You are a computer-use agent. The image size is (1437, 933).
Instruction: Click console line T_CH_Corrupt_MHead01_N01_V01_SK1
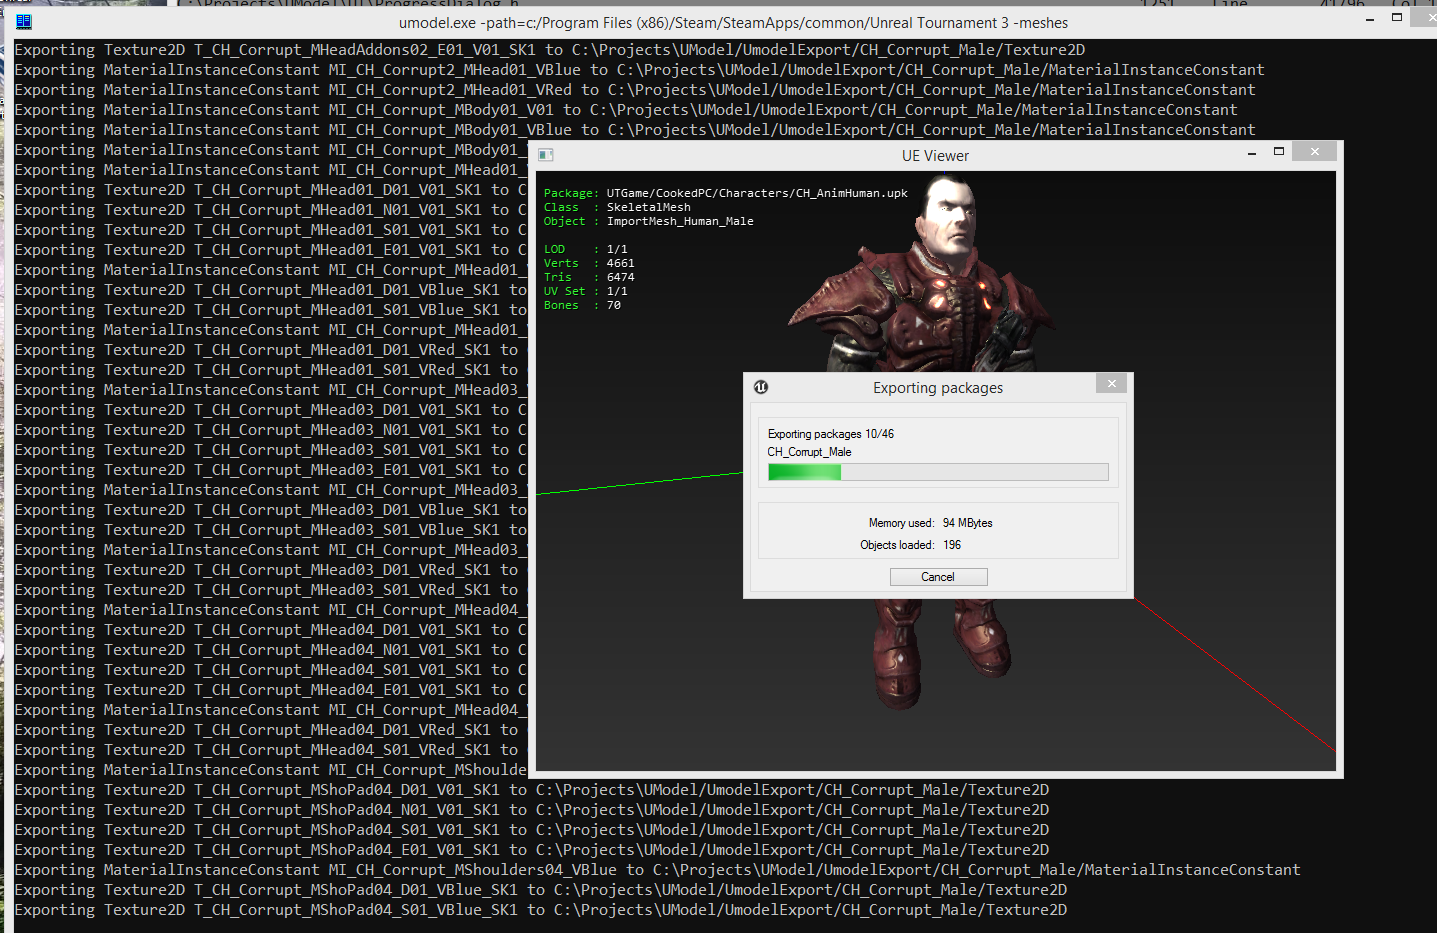[270, 210]
